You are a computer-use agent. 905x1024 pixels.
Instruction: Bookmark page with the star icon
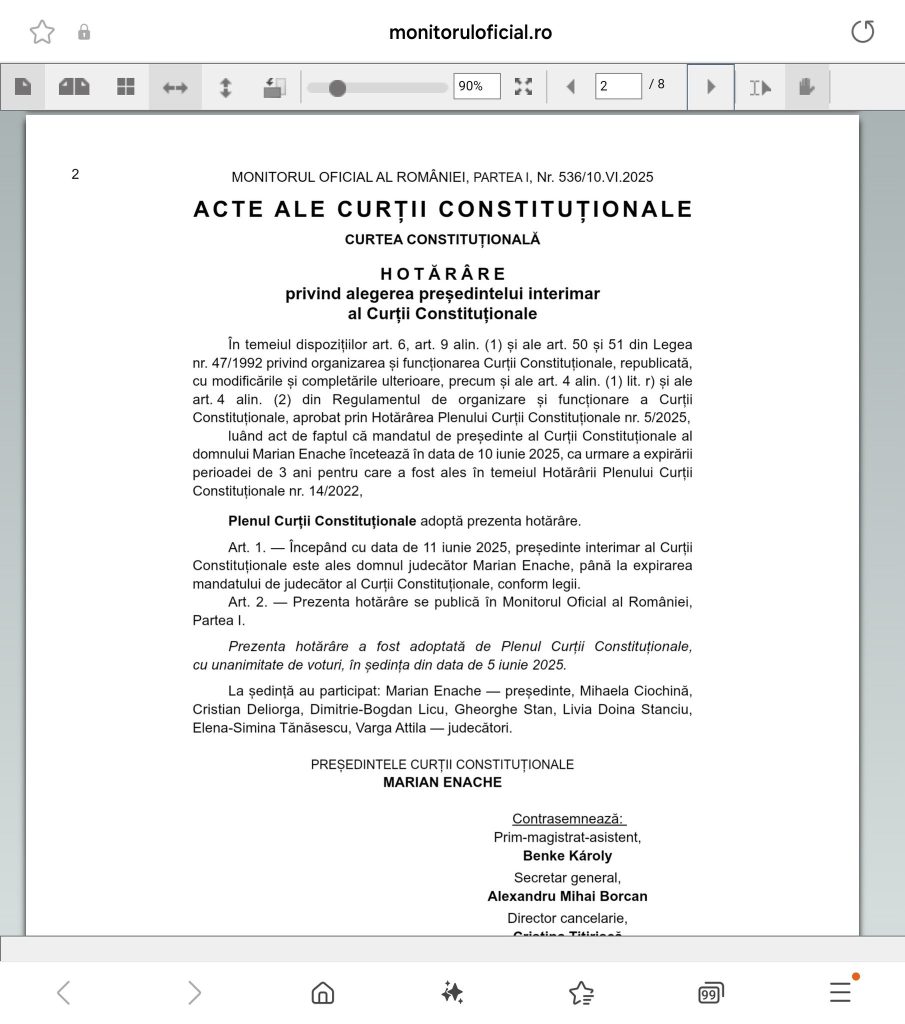[42, 32]
